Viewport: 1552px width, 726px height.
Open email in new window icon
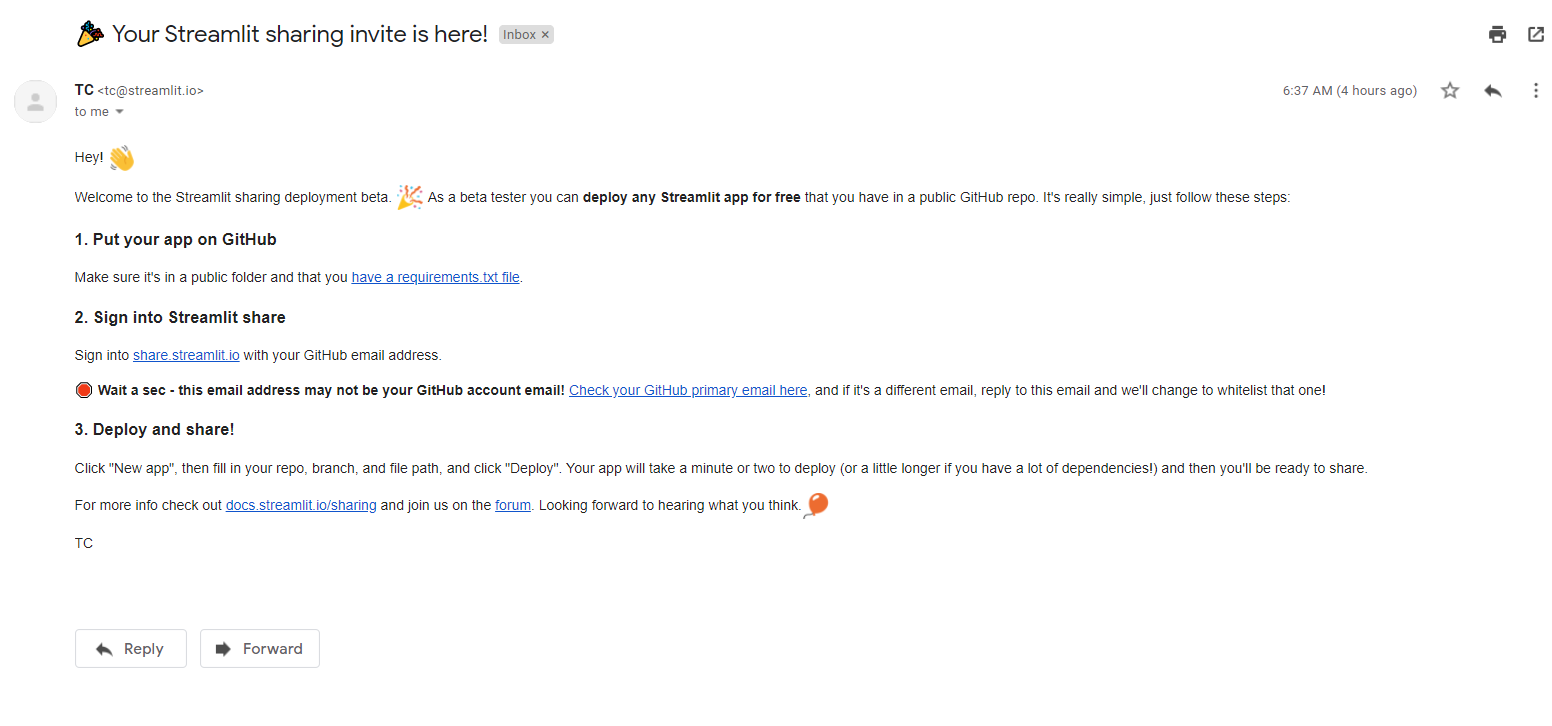(x=1536, y=35)
